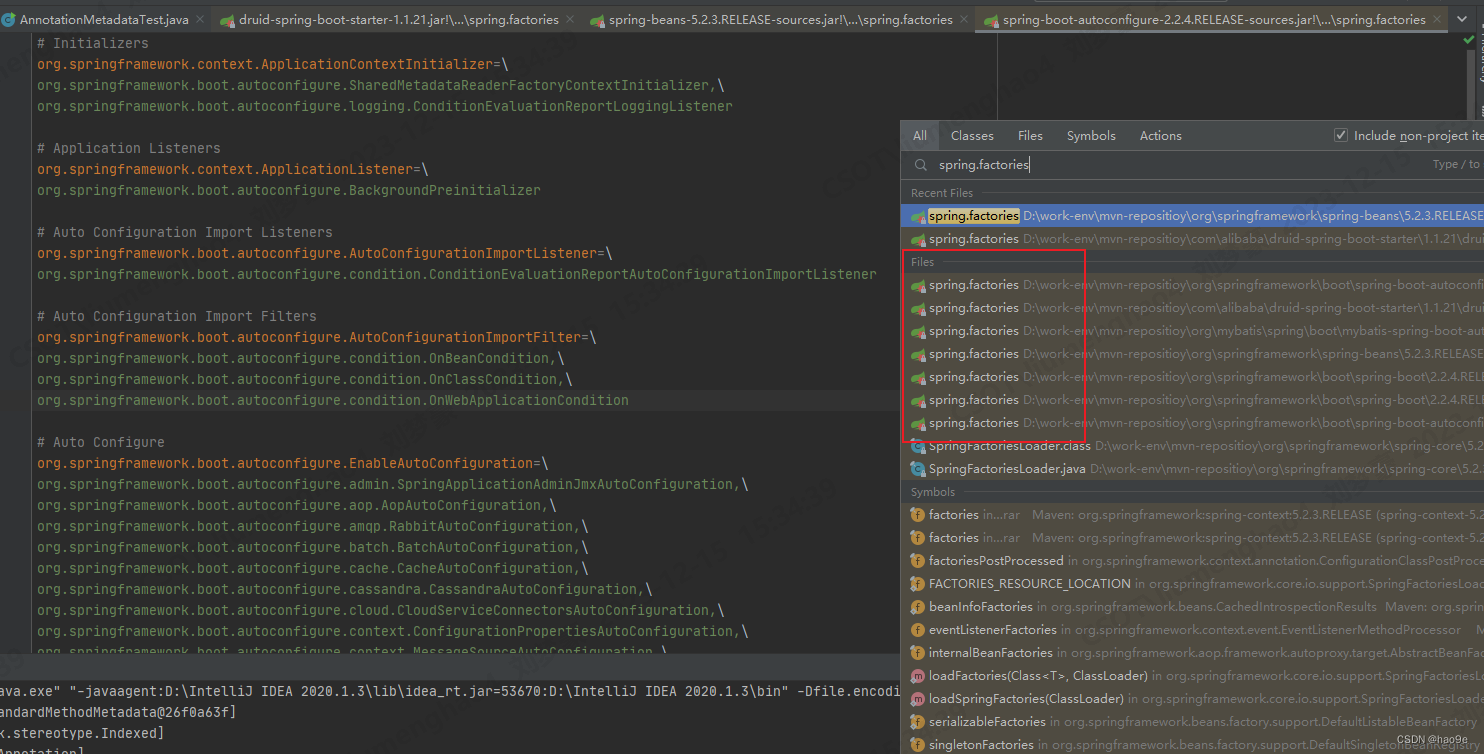Close the spring-beans-5.2.3 spring.factories tab
The image size is (1484, 754).
tap(964, 20)
